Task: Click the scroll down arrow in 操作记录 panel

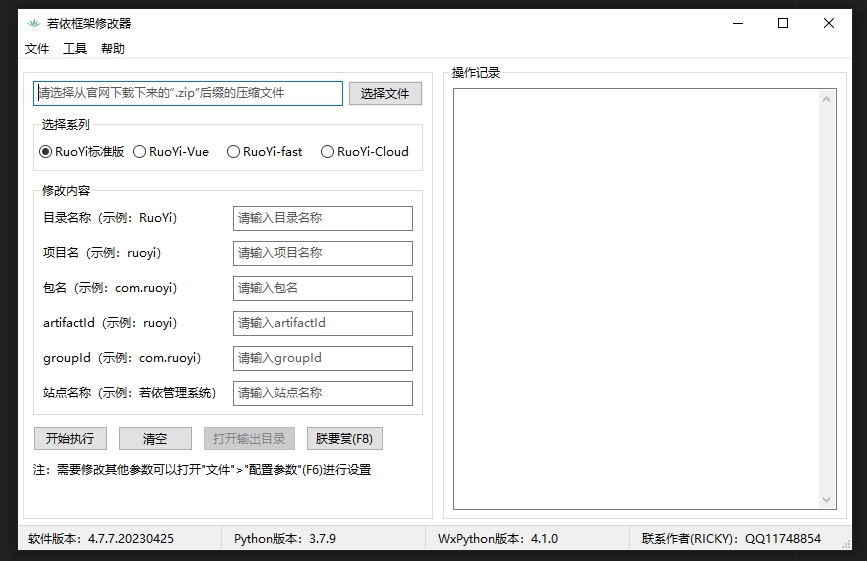Action: click(827, 500)
